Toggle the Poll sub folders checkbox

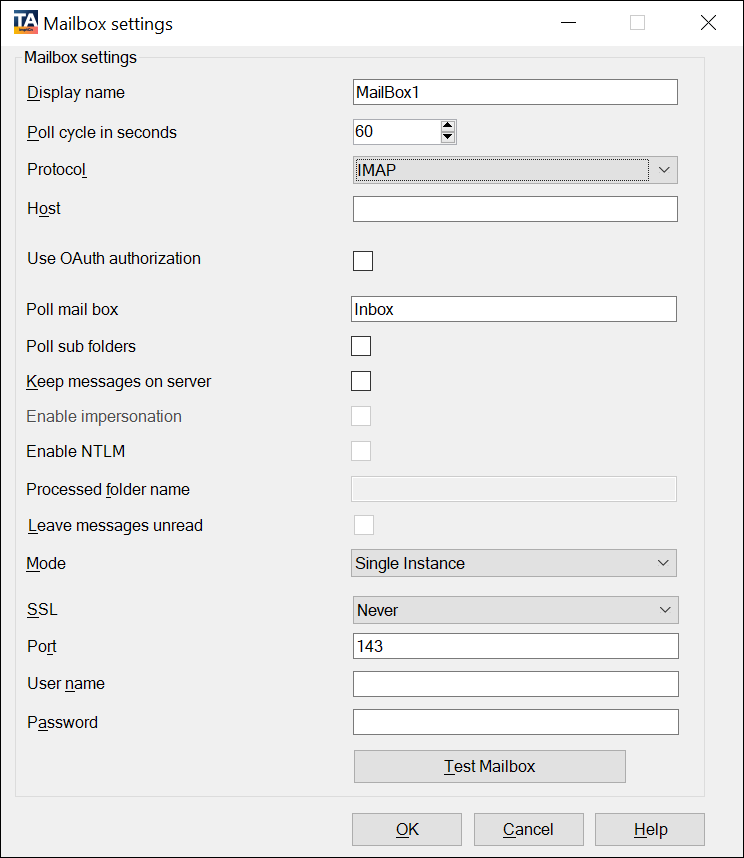coord(361,346)
